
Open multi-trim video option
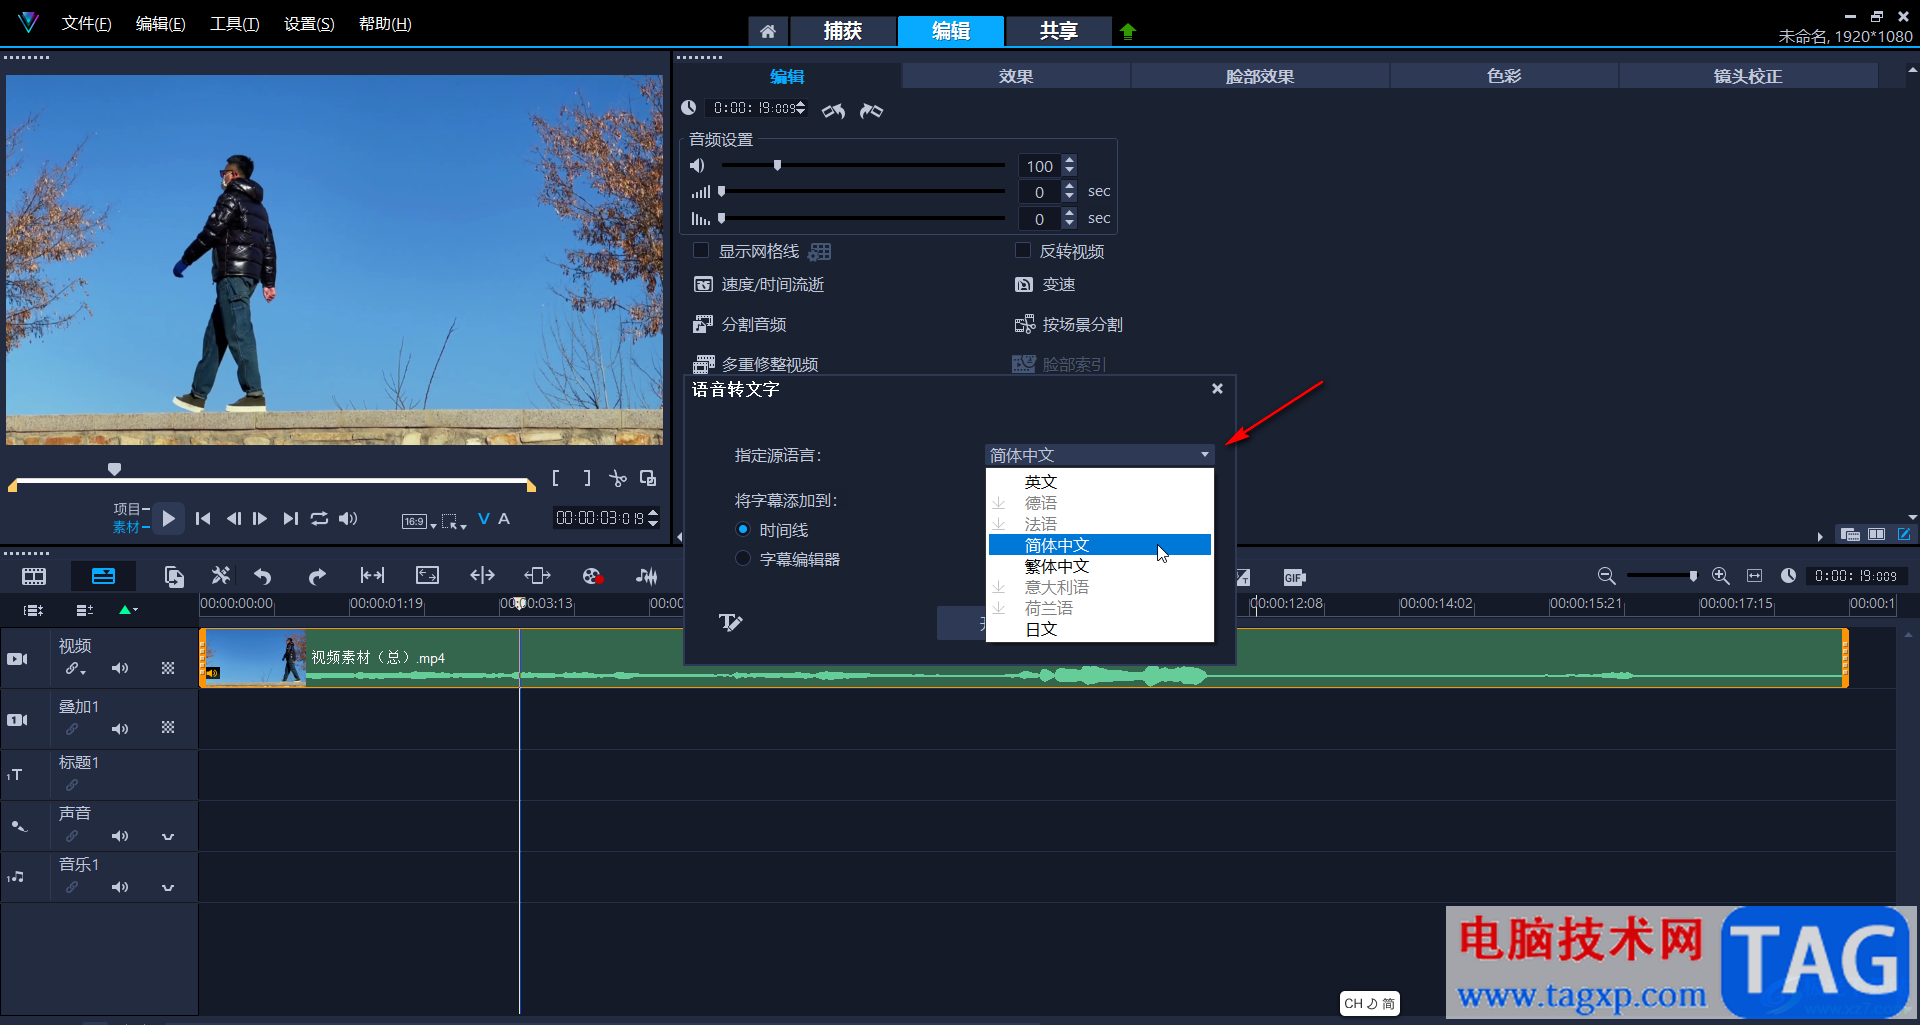click(756, 364)
